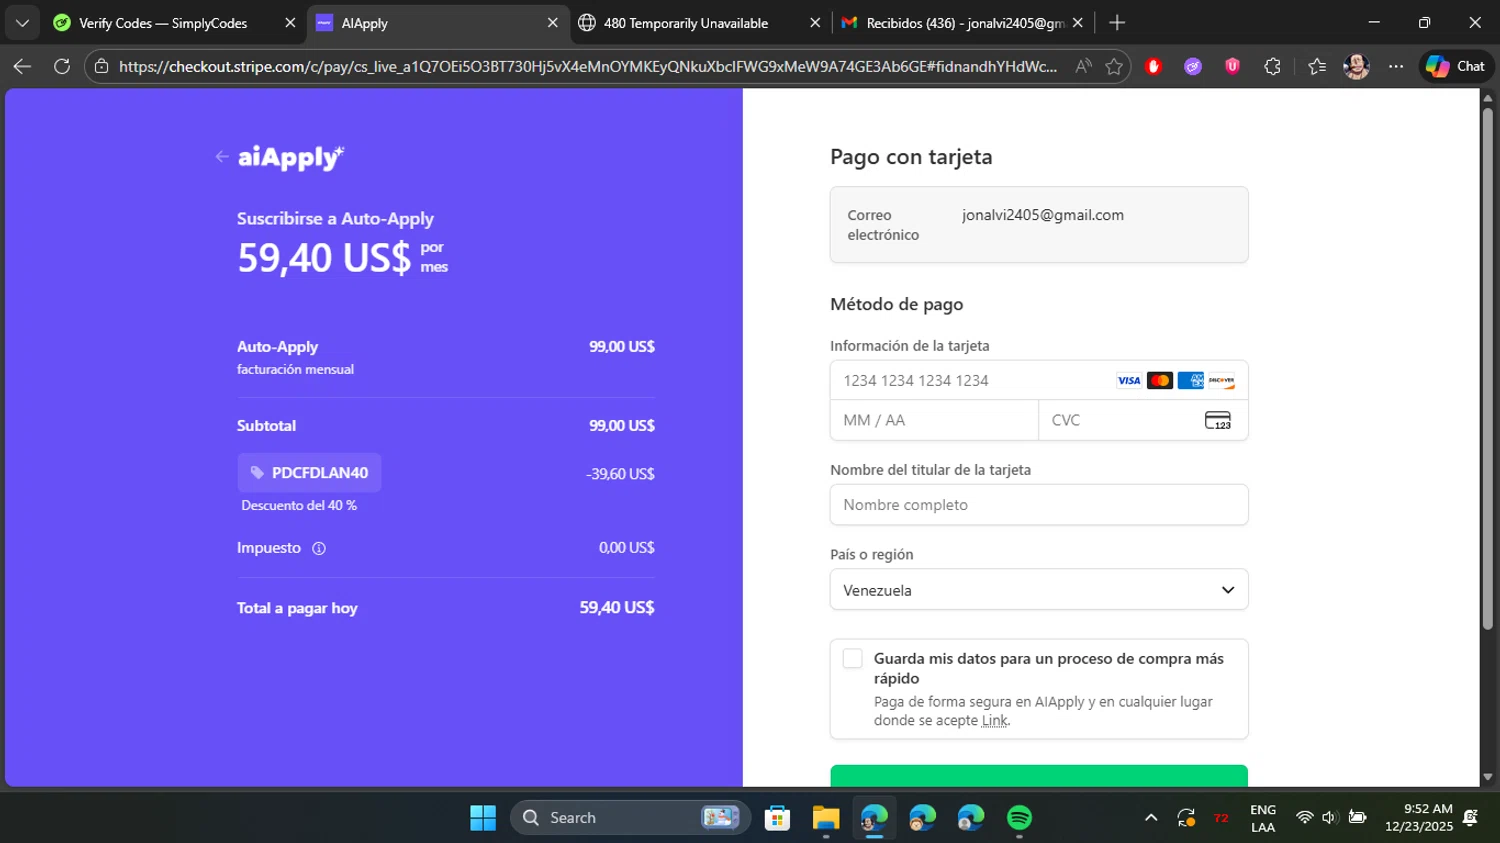Open the clock and calendar
1500x843 pixels.
(x=1419, y=818)
